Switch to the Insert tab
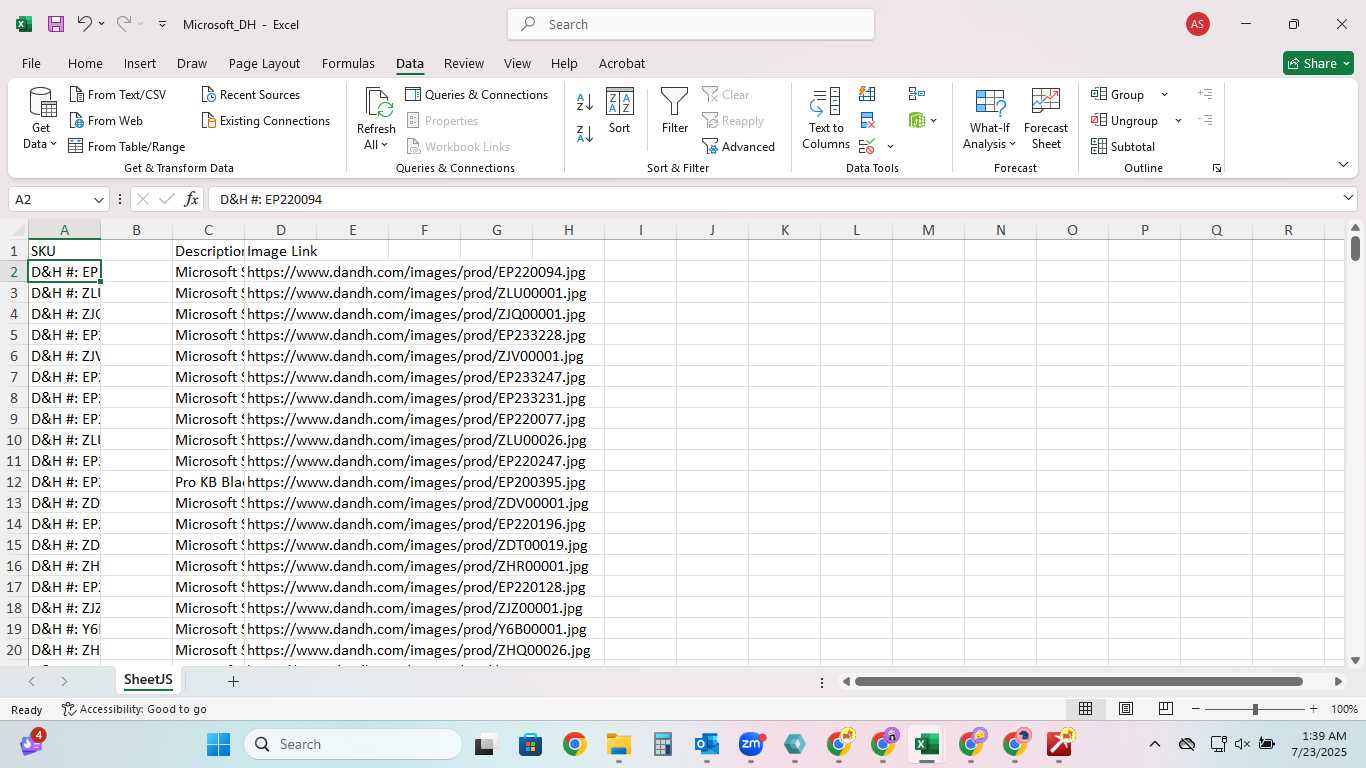 pos(140,63)
